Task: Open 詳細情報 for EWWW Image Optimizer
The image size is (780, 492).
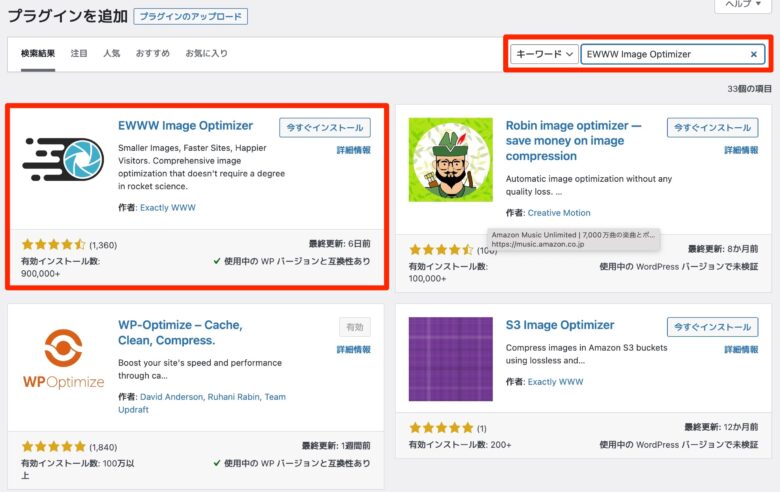Action: click(x=354, y=150)
